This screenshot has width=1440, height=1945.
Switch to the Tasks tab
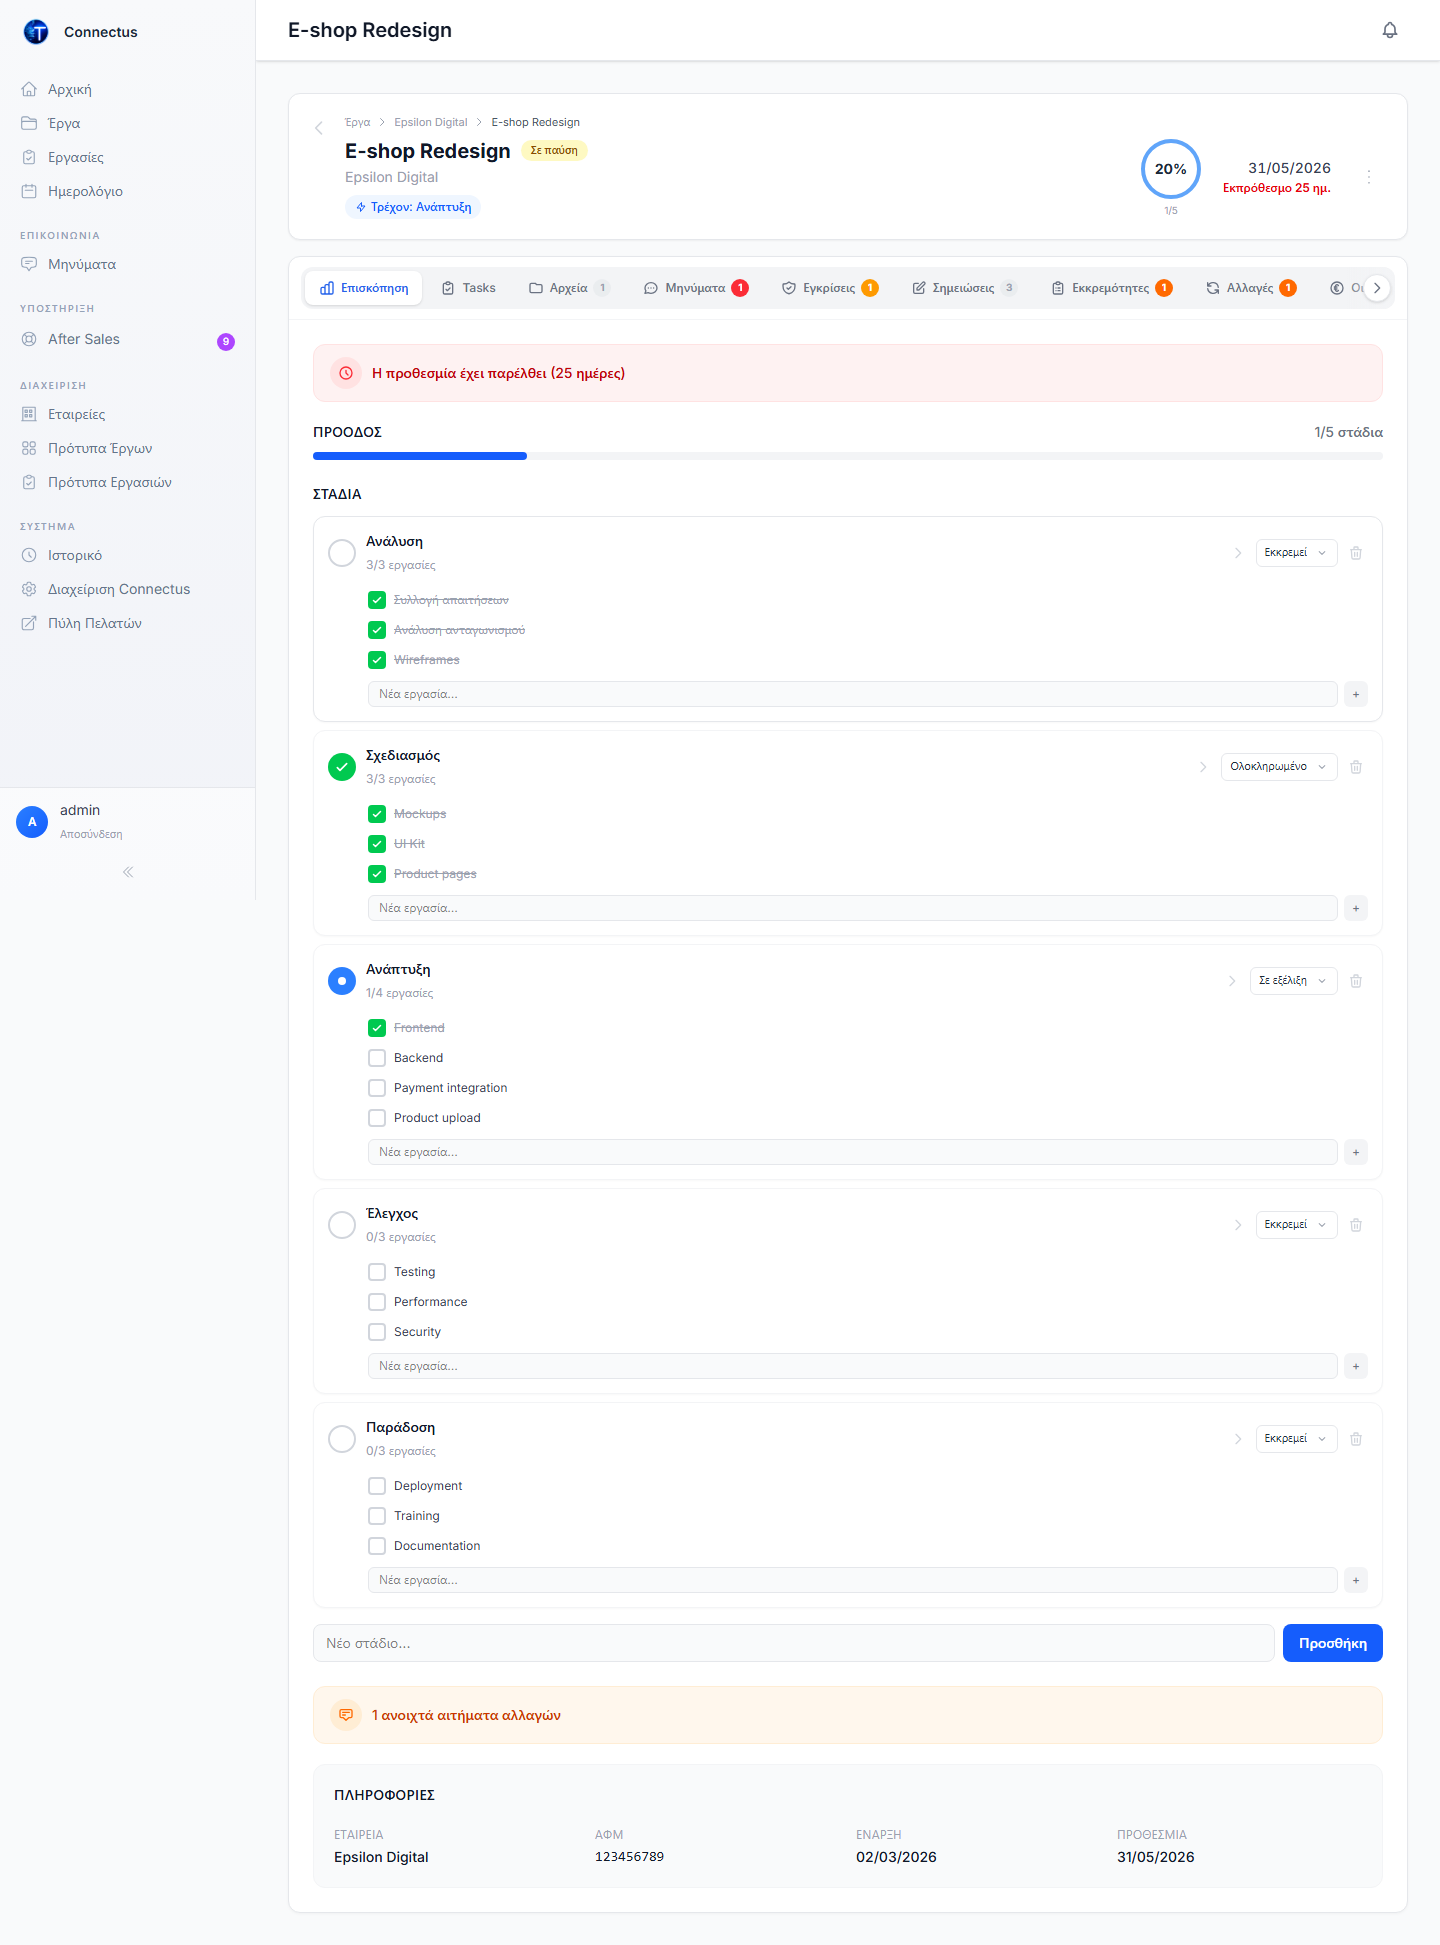[469, 288]
